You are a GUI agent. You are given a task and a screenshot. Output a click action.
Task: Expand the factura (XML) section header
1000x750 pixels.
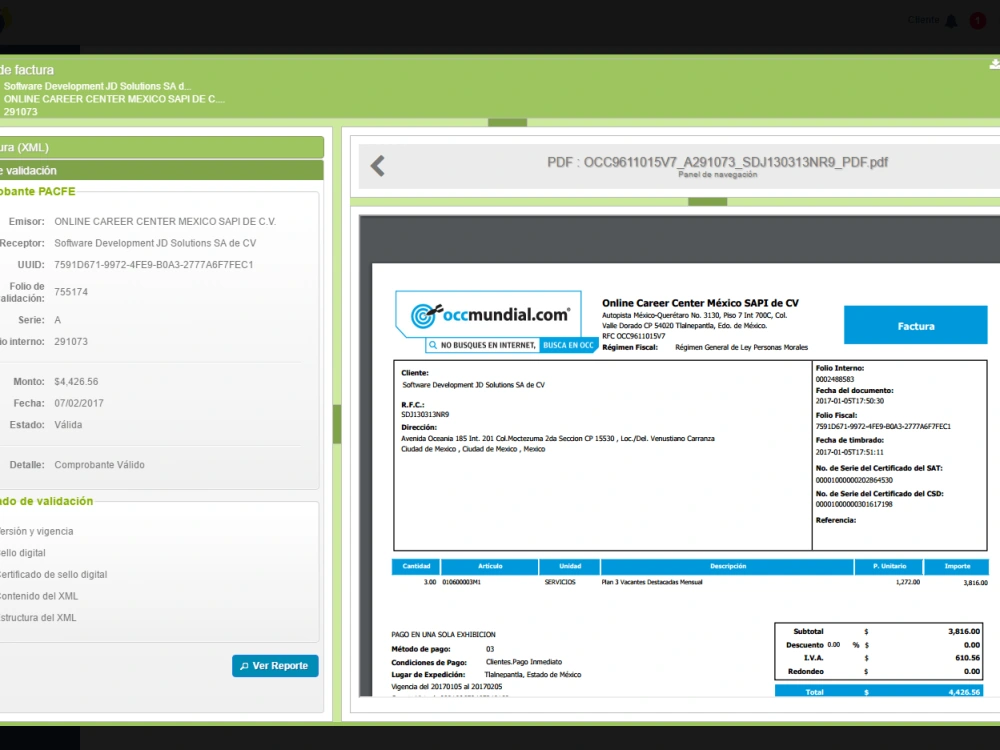(x=161, y=147)
